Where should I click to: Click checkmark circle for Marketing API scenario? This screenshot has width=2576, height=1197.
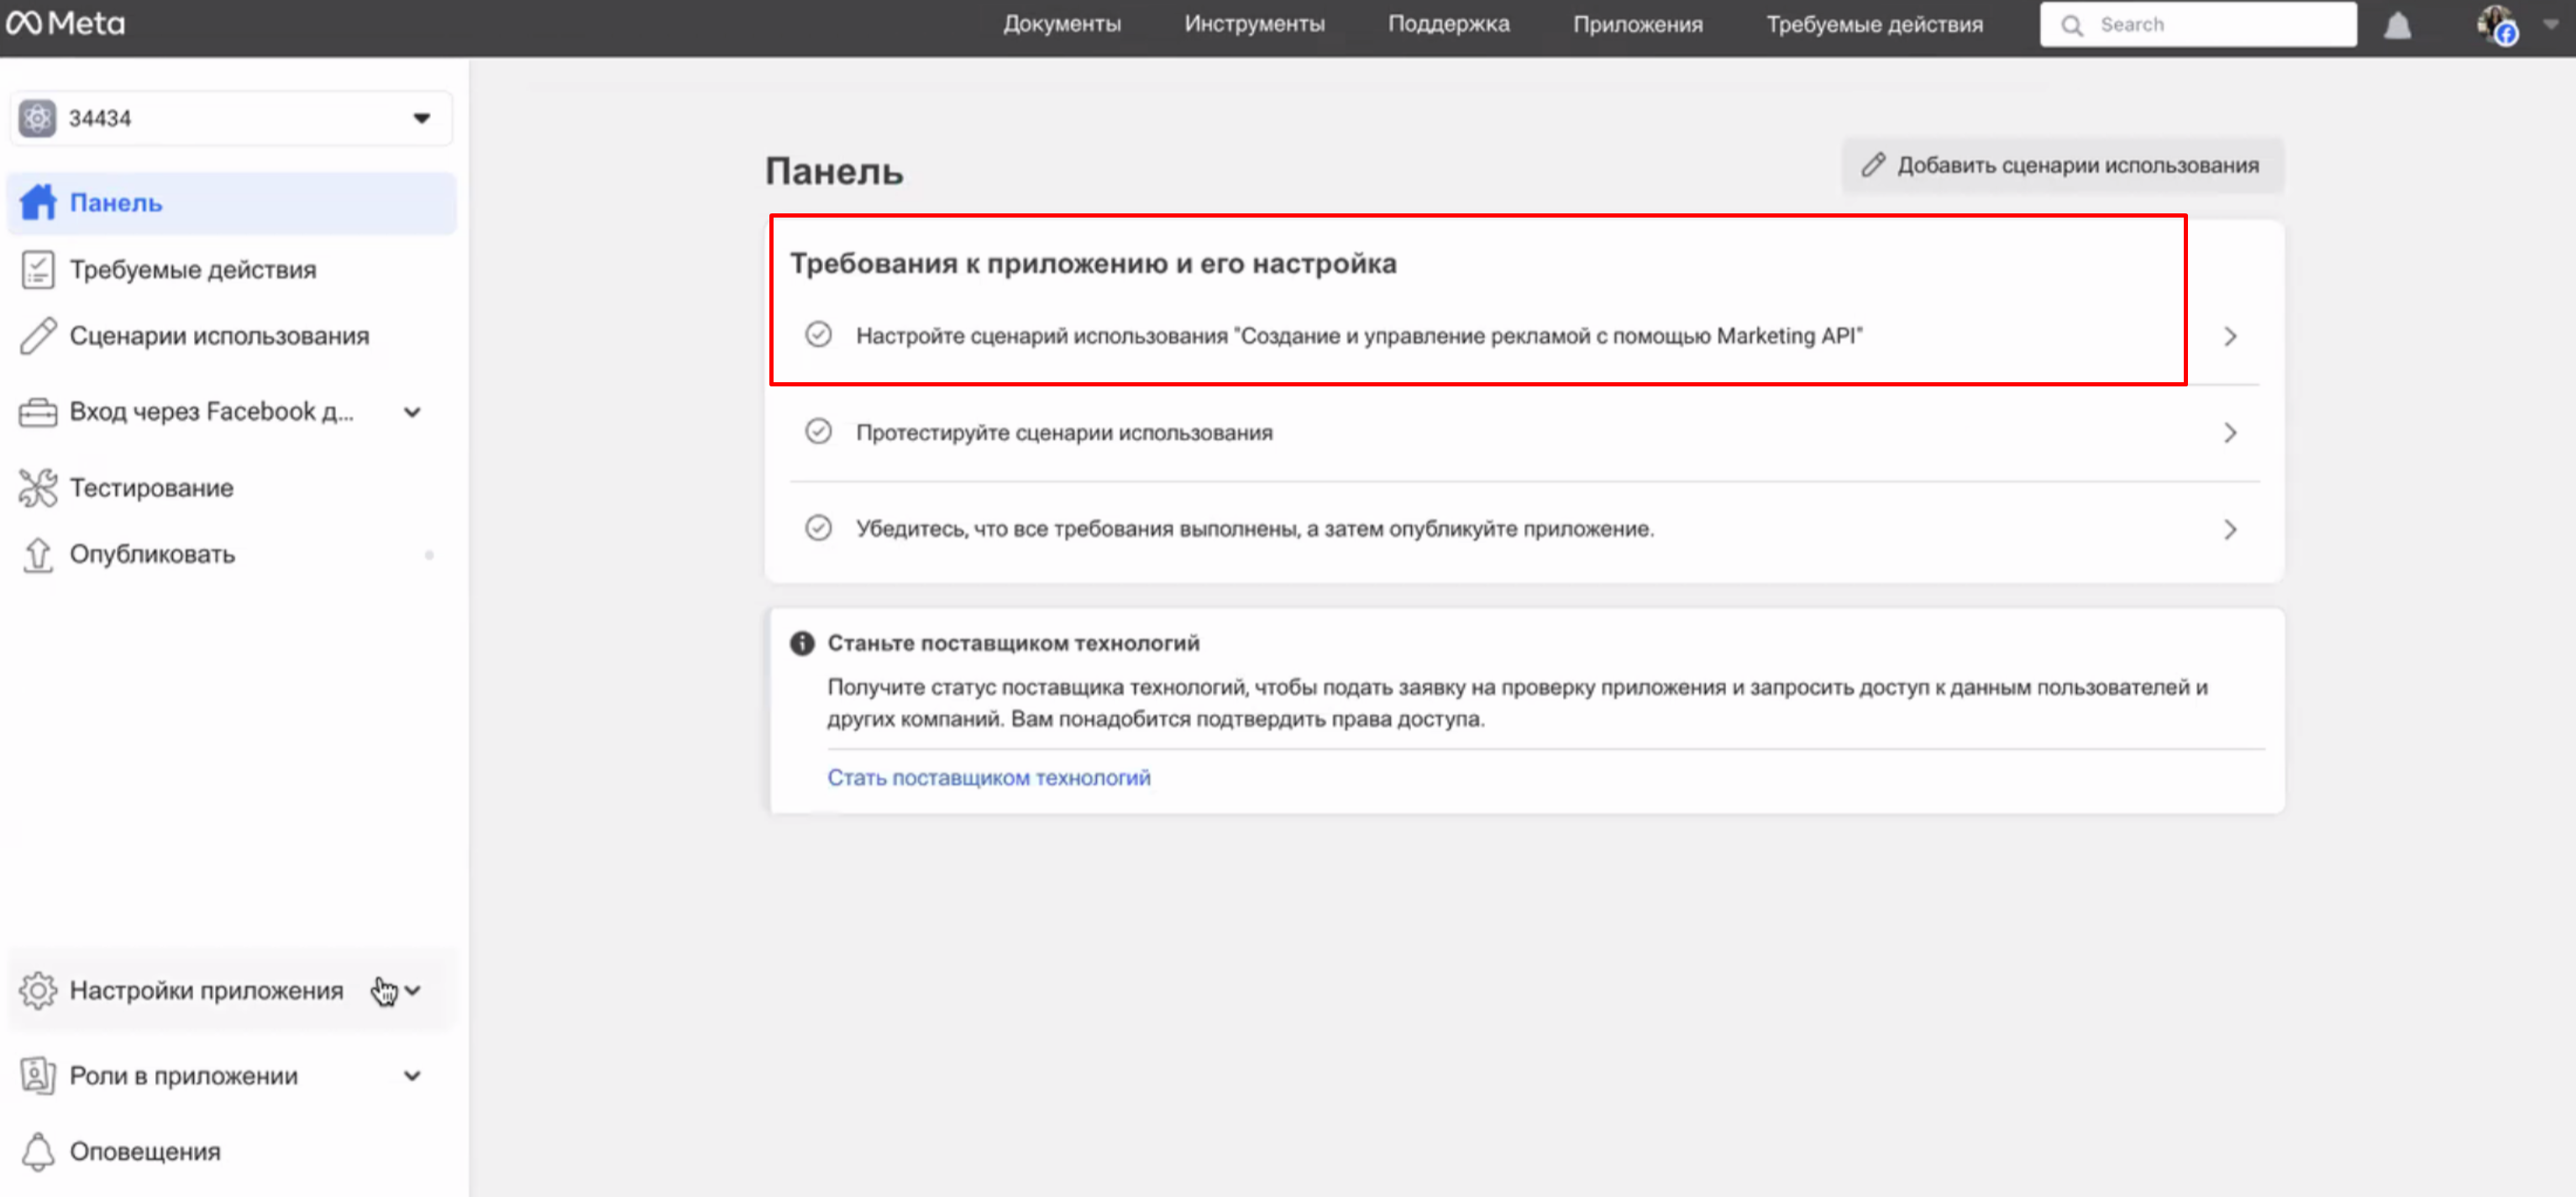818,334
